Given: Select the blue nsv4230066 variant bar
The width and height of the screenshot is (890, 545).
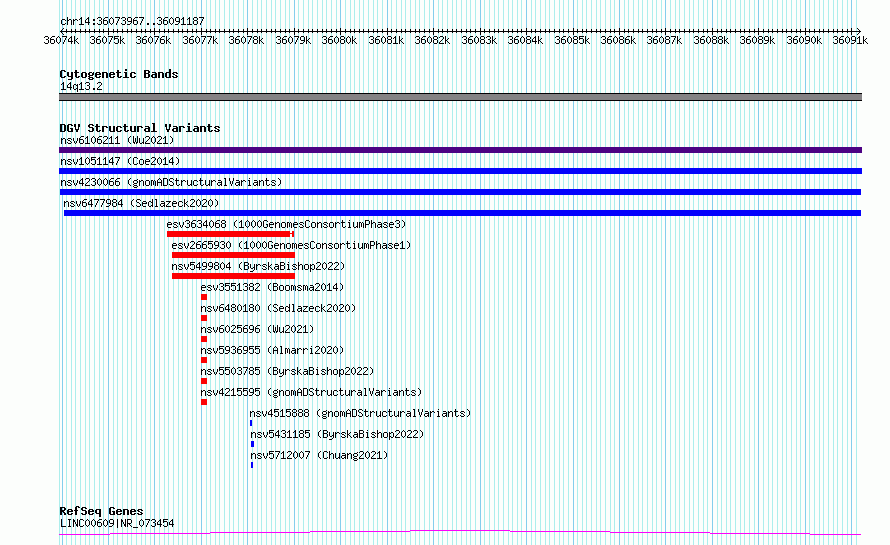Looking at the screenshot, I should 460,192.
